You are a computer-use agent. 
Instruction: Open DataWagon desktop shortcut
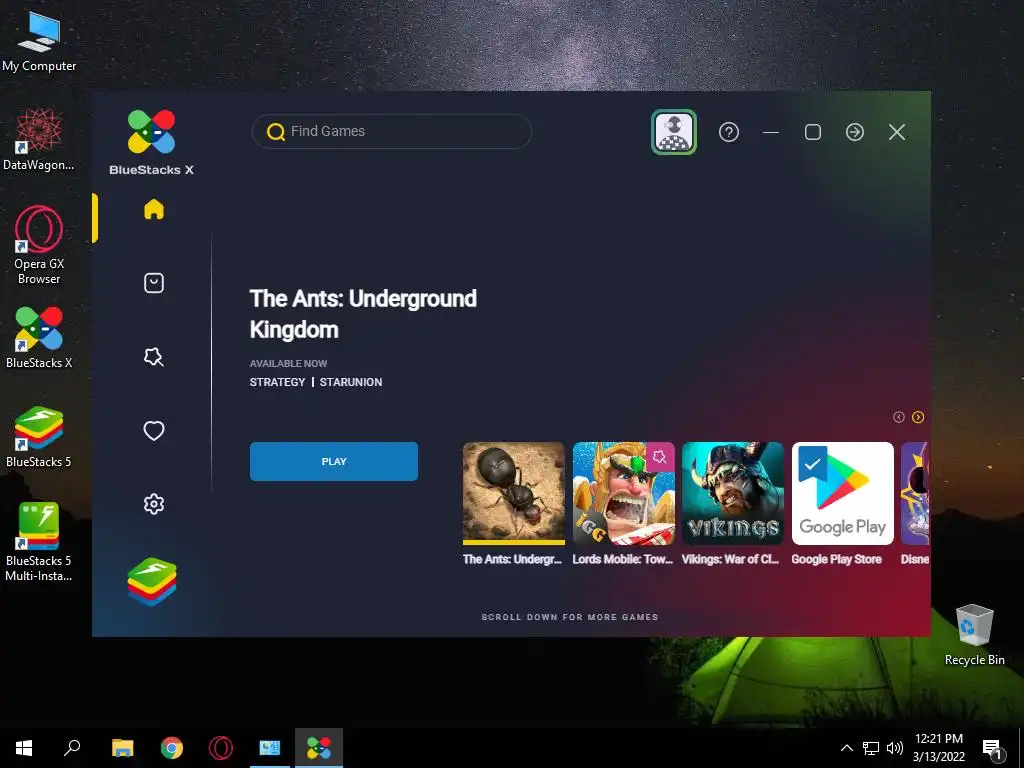point(39,140)
